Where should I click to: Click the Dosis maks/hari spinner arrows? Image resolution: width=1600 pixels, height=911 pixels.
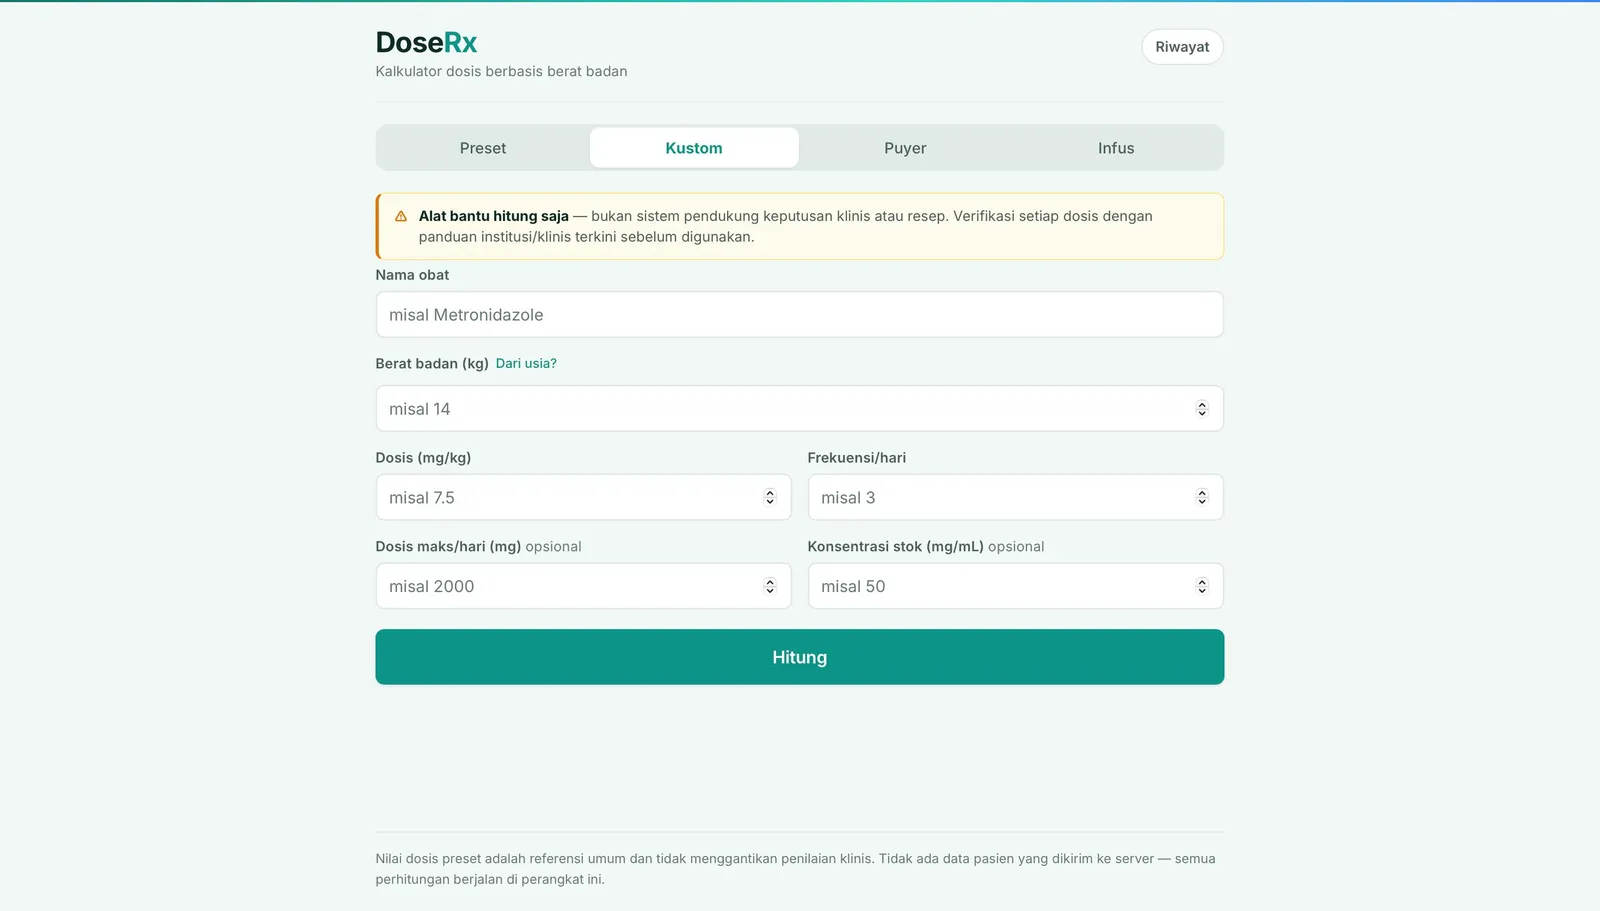770,587
